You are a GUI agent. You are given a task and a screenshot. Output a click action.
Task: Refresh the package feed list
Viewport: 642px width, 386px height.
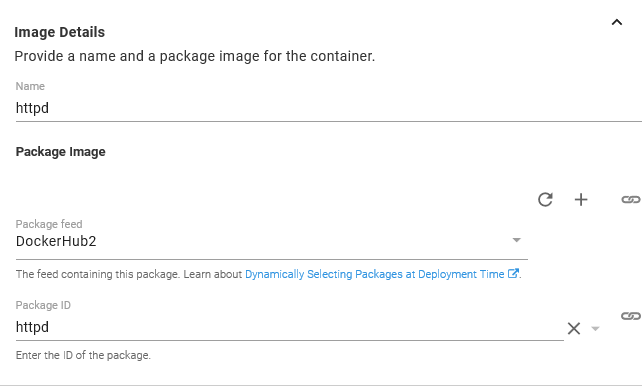point(545,200)
